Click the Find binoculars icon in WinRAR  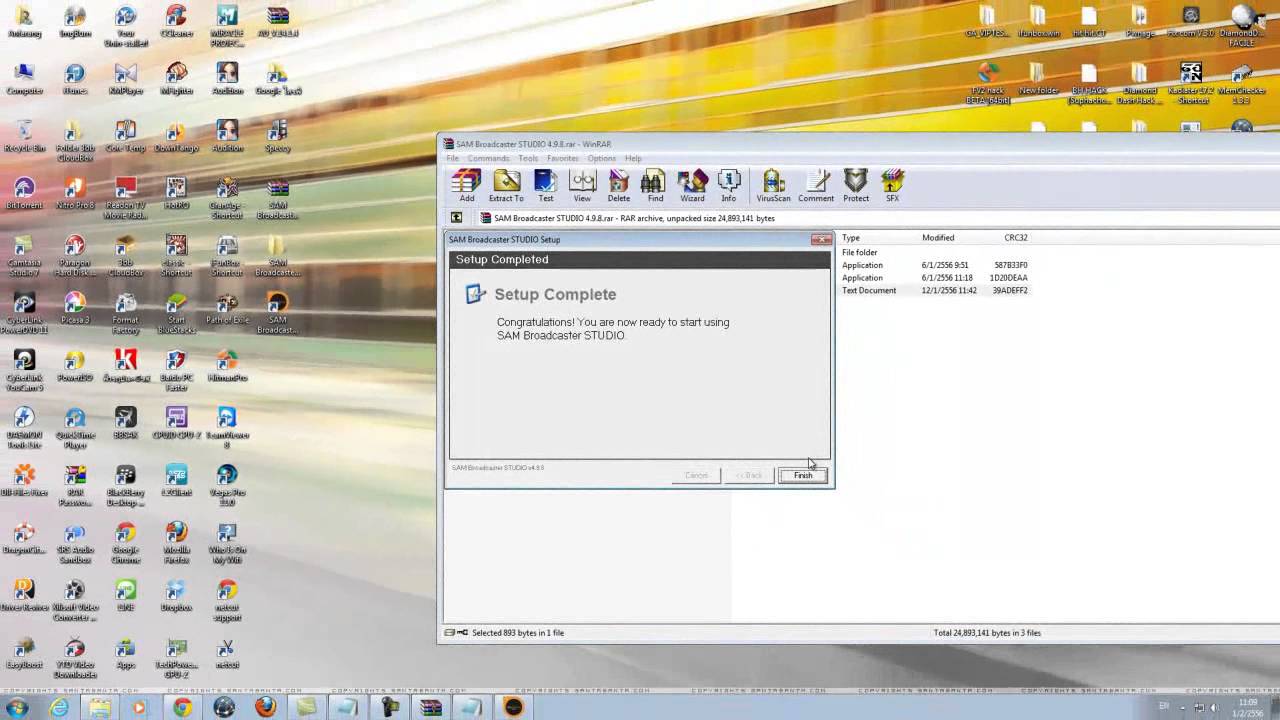pos(654,186)
